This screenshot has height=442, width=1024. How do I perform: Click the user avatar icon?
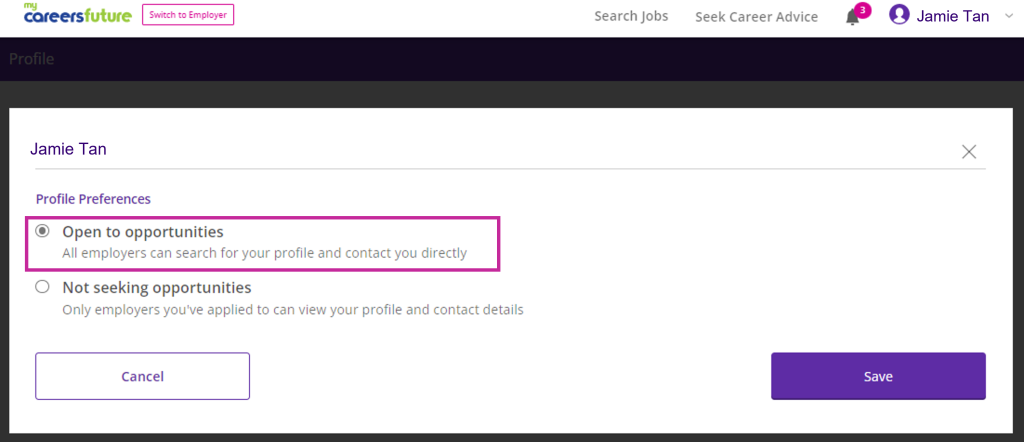click(x=899, y=15)
